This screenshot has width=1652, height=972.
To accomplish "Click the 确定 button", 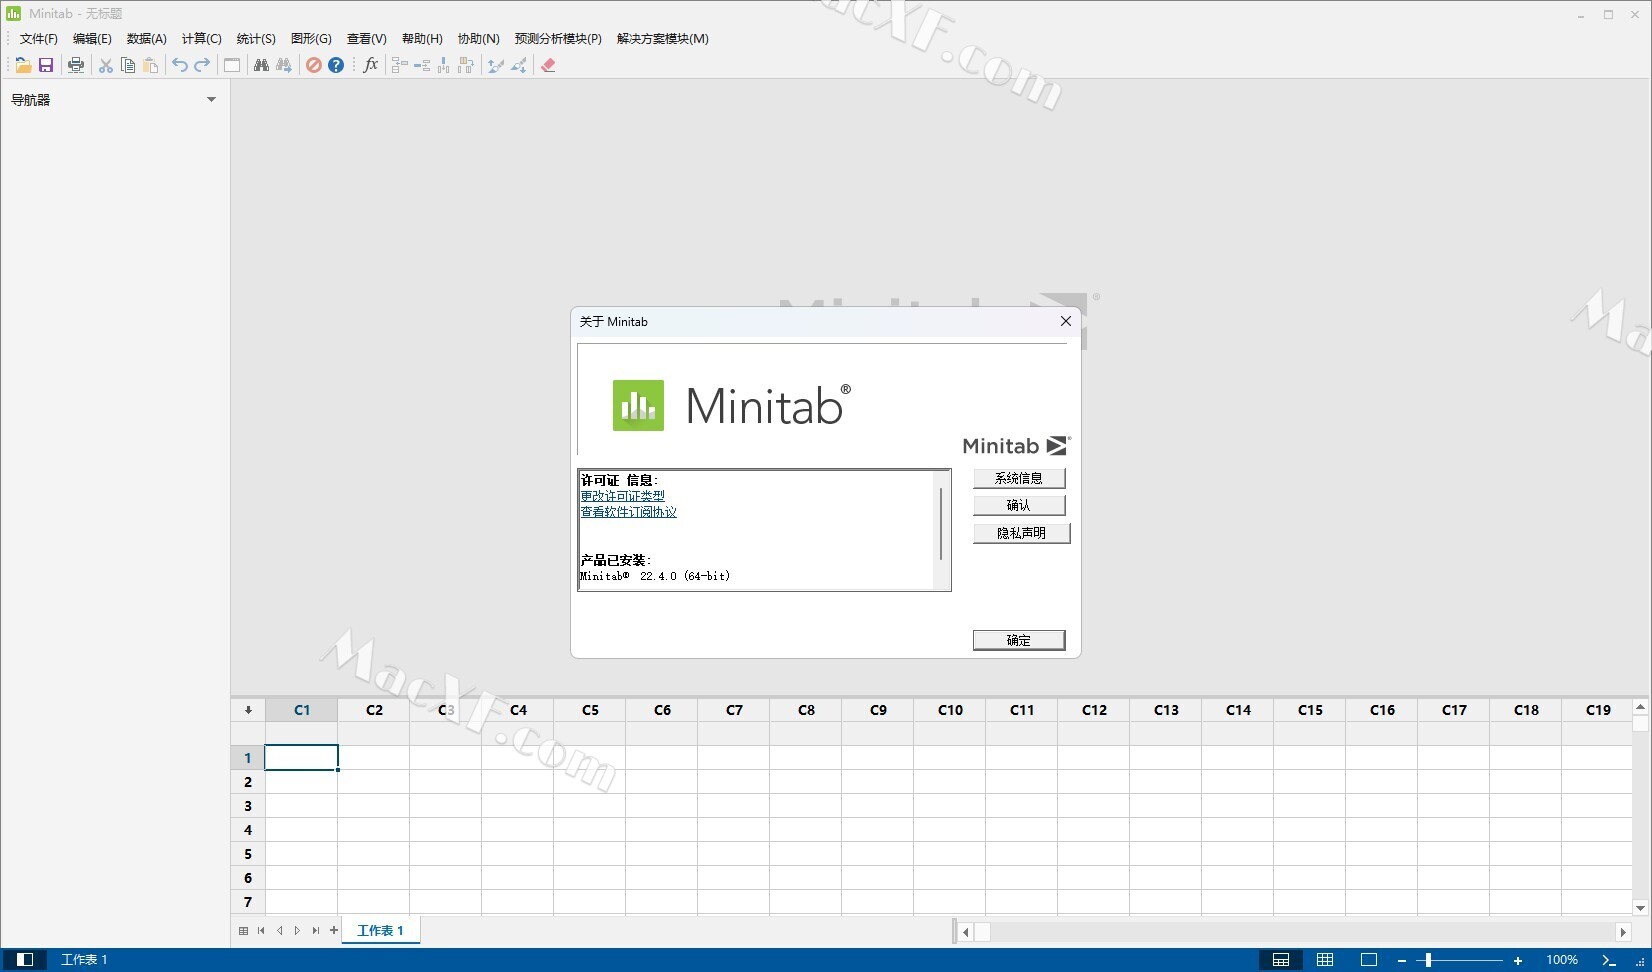I will pos(1019,640).
